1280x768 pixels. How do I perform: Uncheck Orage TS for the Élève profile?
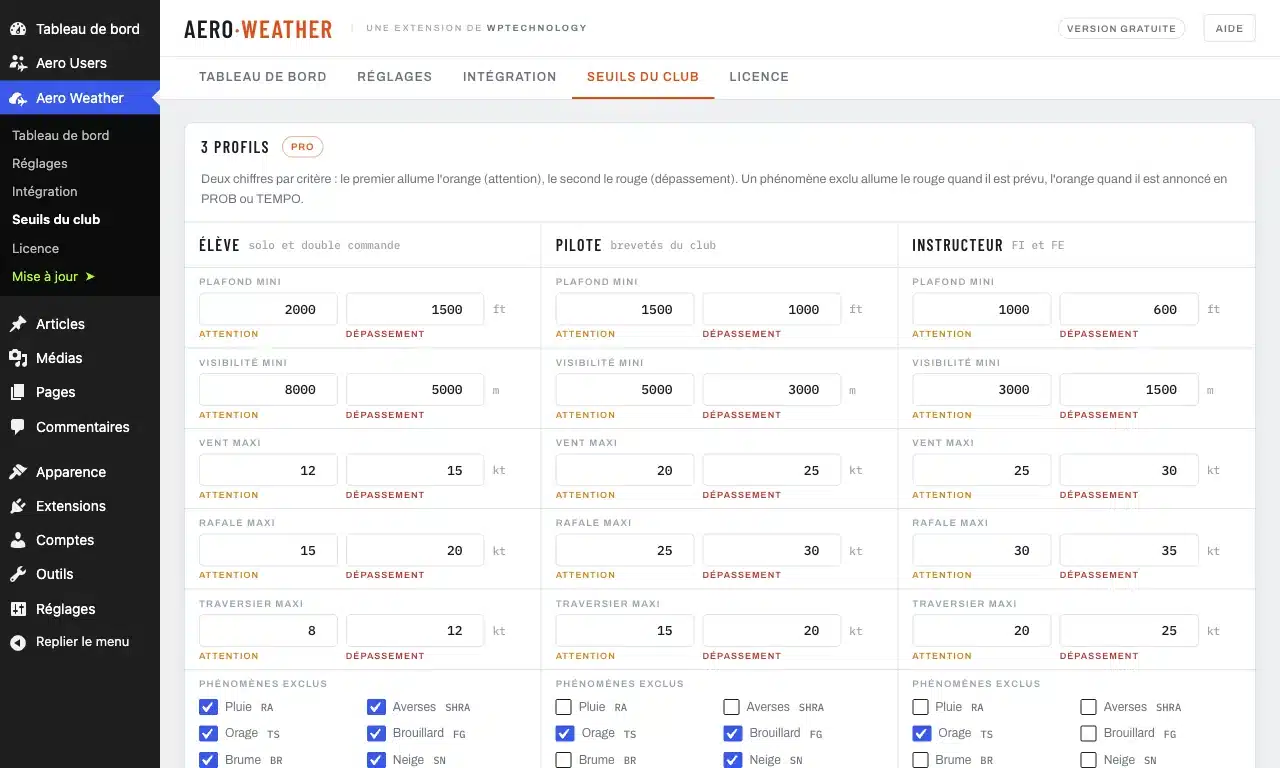208,733
